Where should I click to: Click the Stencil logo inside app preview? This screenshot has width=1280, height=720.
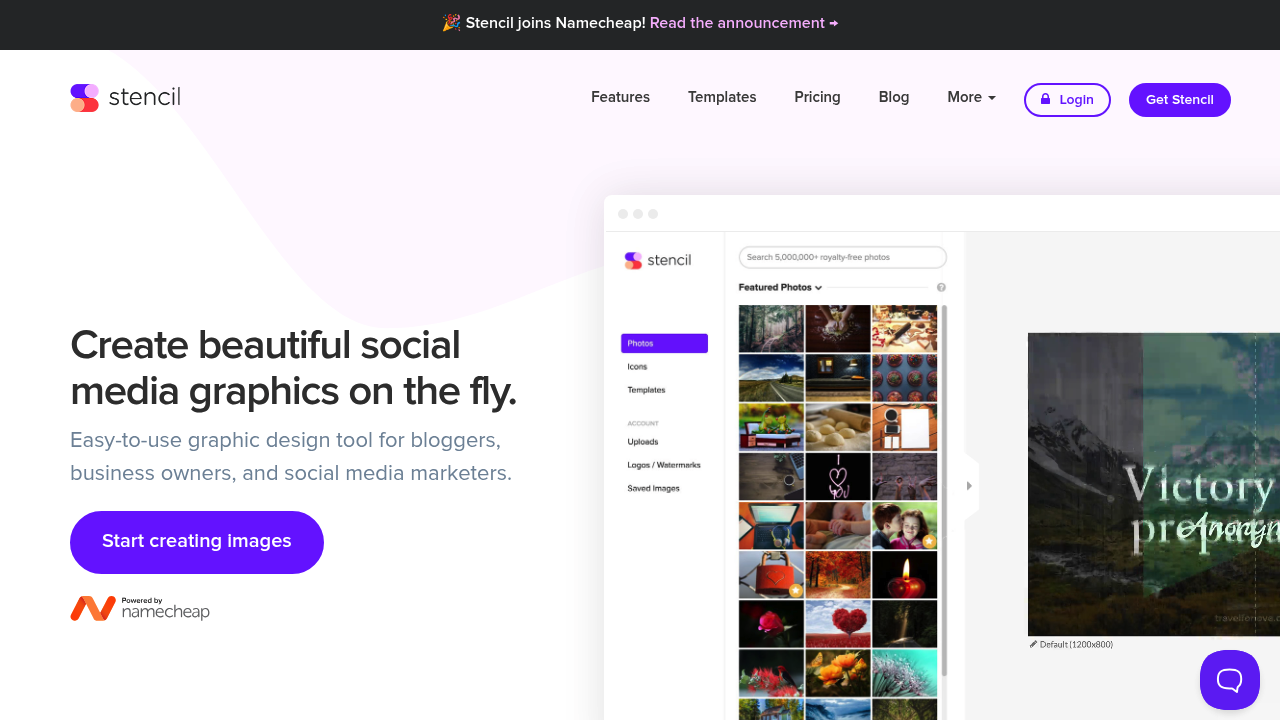pyautogui.click(x=658, y=260)
